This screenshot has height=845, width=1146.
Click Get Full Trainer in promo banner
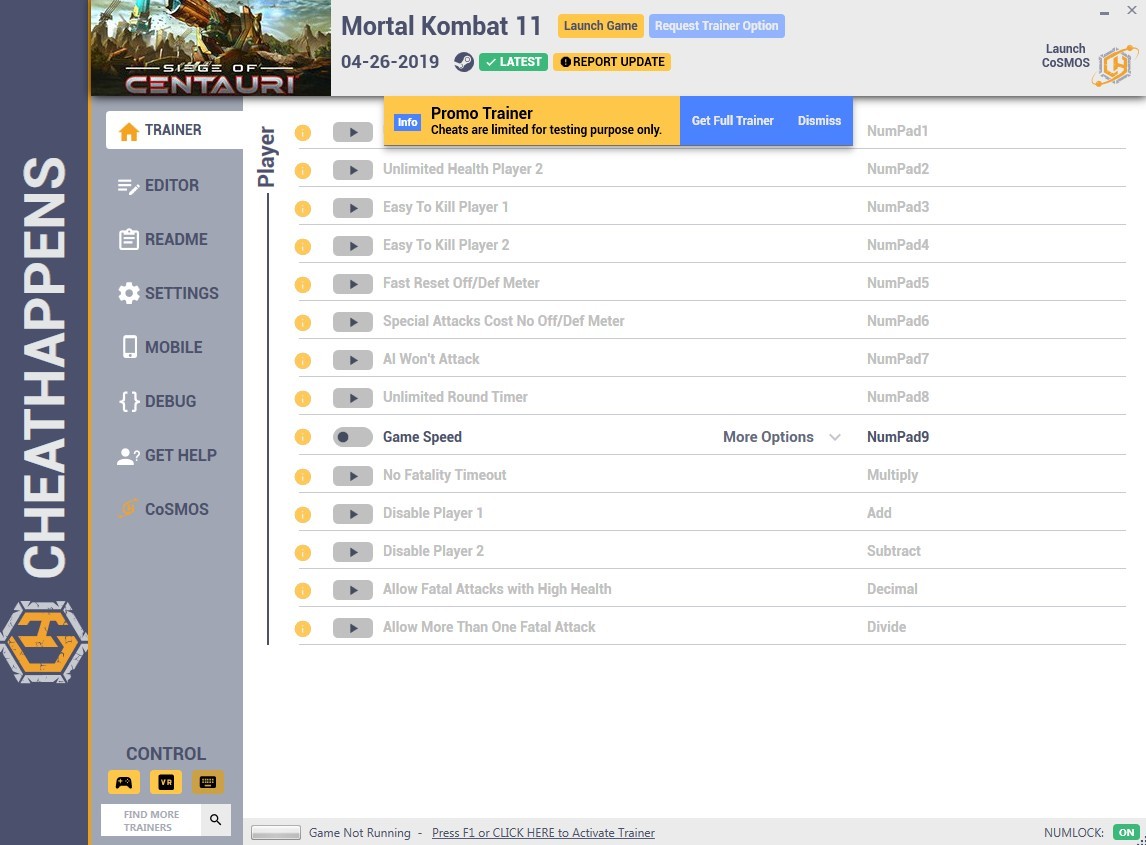pyautogui.click(x=732, y=121)
